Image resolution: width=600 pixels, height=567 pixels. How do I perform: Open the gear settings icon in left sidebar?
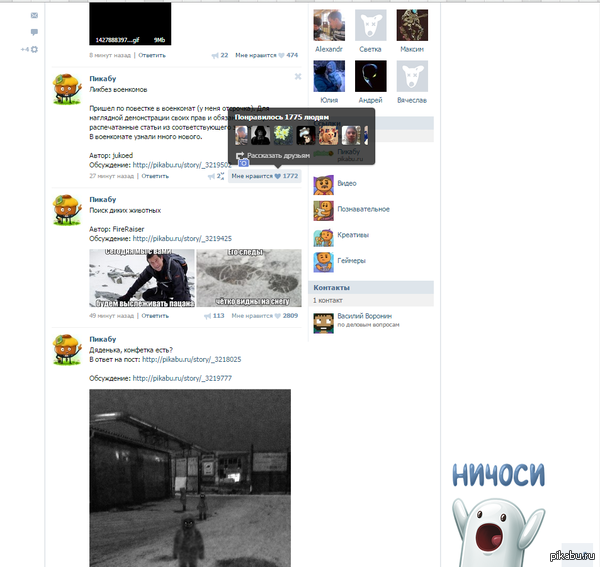[34, 48]
